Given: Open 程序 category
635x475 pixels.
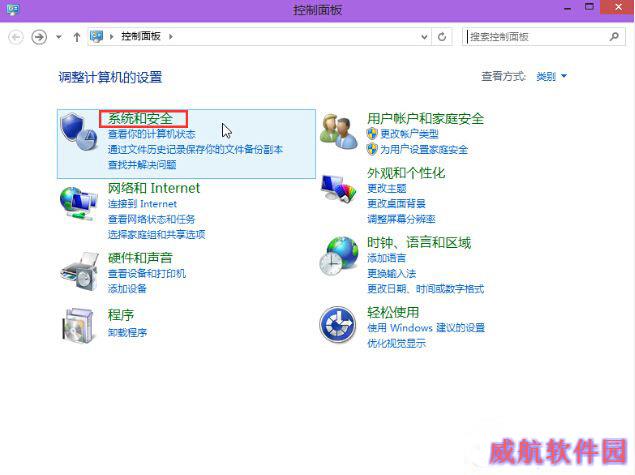Looking at the screenshot, I should (121, 315).
